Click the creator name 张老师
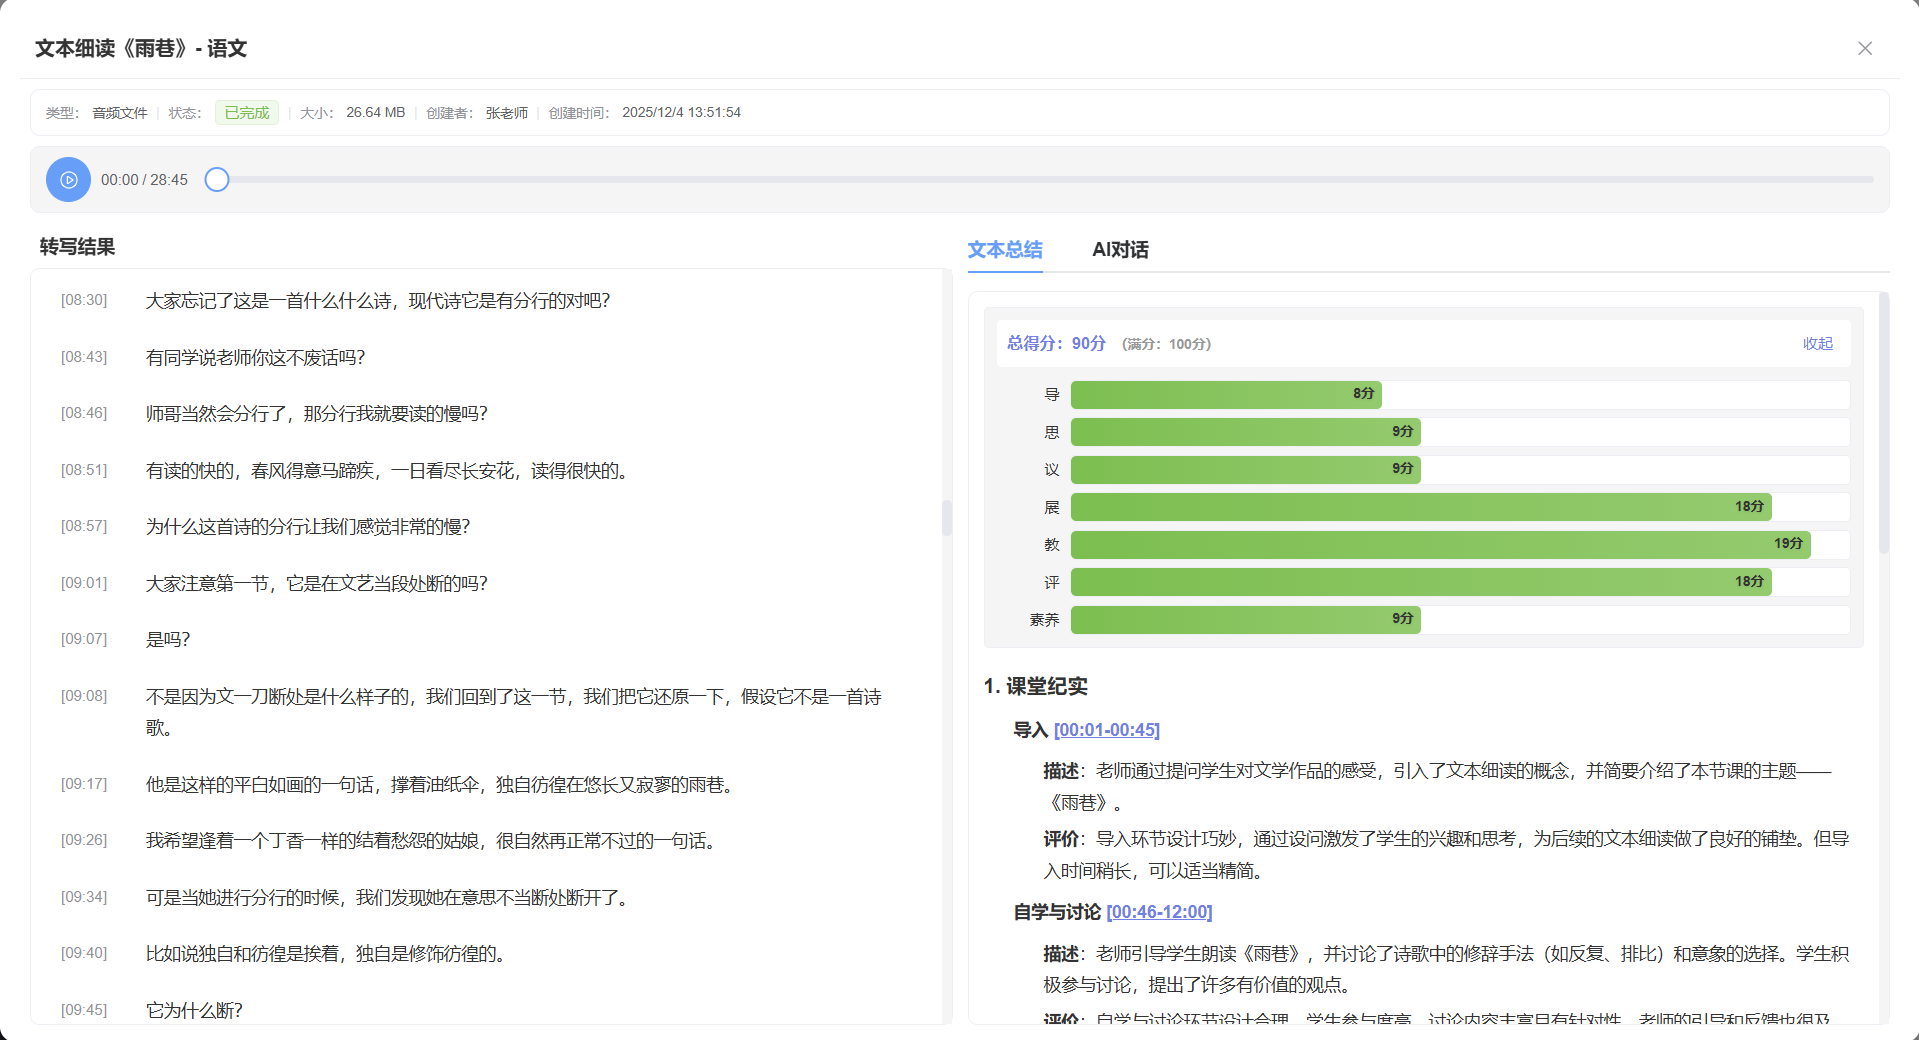 506,112
